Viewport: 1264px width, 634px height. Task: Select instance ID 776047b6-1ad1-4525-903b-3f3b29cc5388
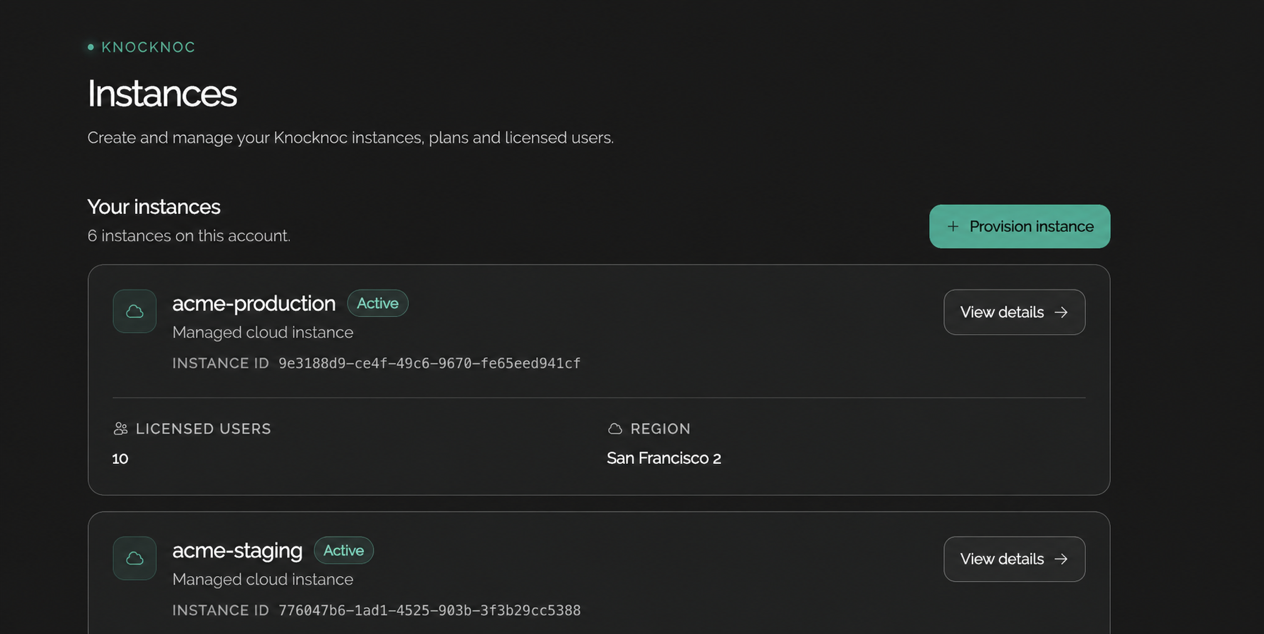pyautogui.click(x=429, y=610)
